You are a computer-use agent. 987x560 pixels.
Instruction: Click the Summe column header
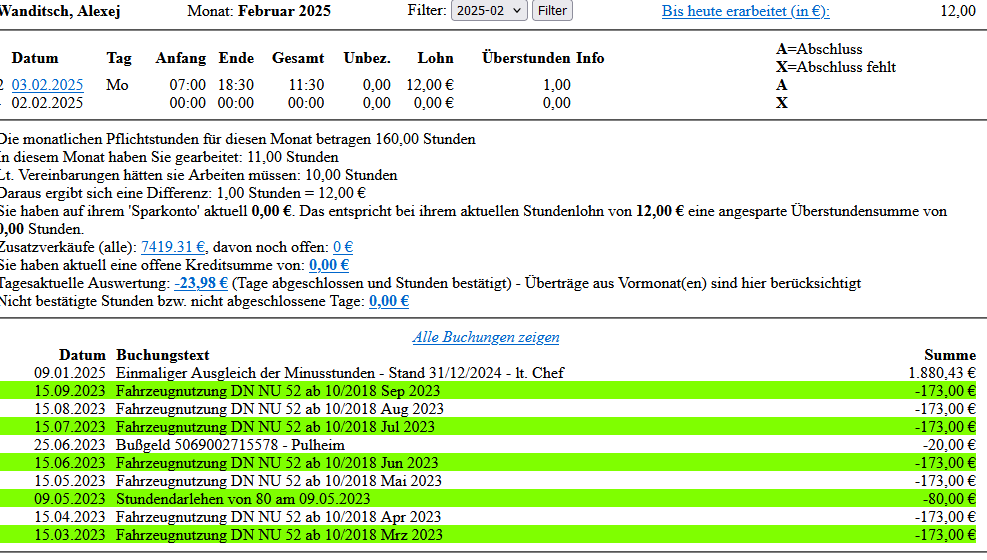click(949, 355)
